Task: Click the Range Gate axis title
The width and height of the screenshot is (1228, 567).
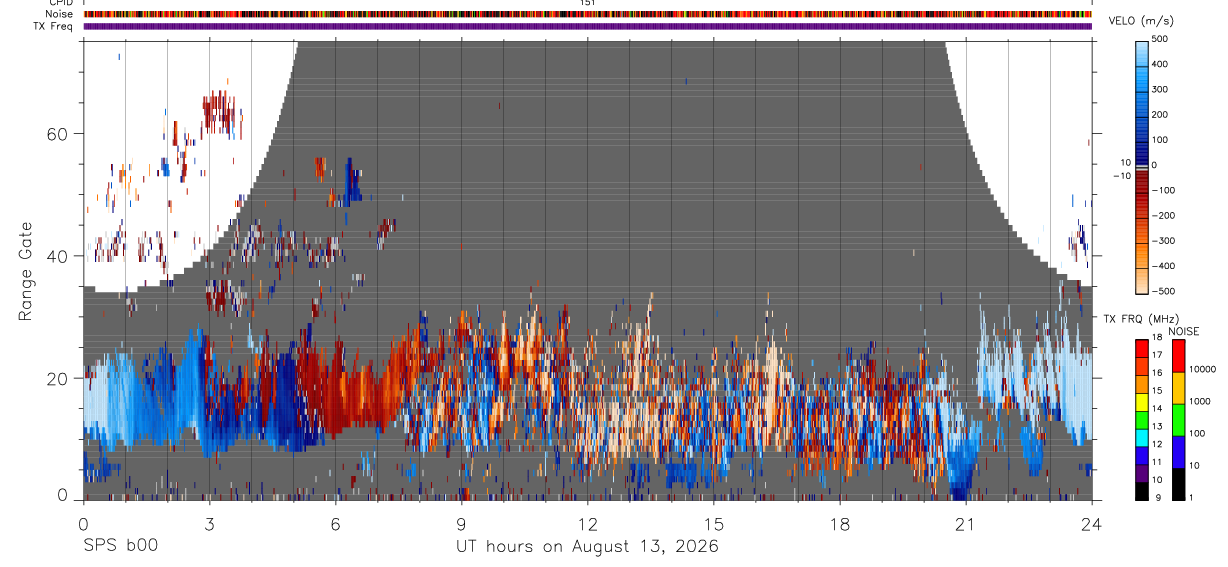Action: click(x=27, y=270)
